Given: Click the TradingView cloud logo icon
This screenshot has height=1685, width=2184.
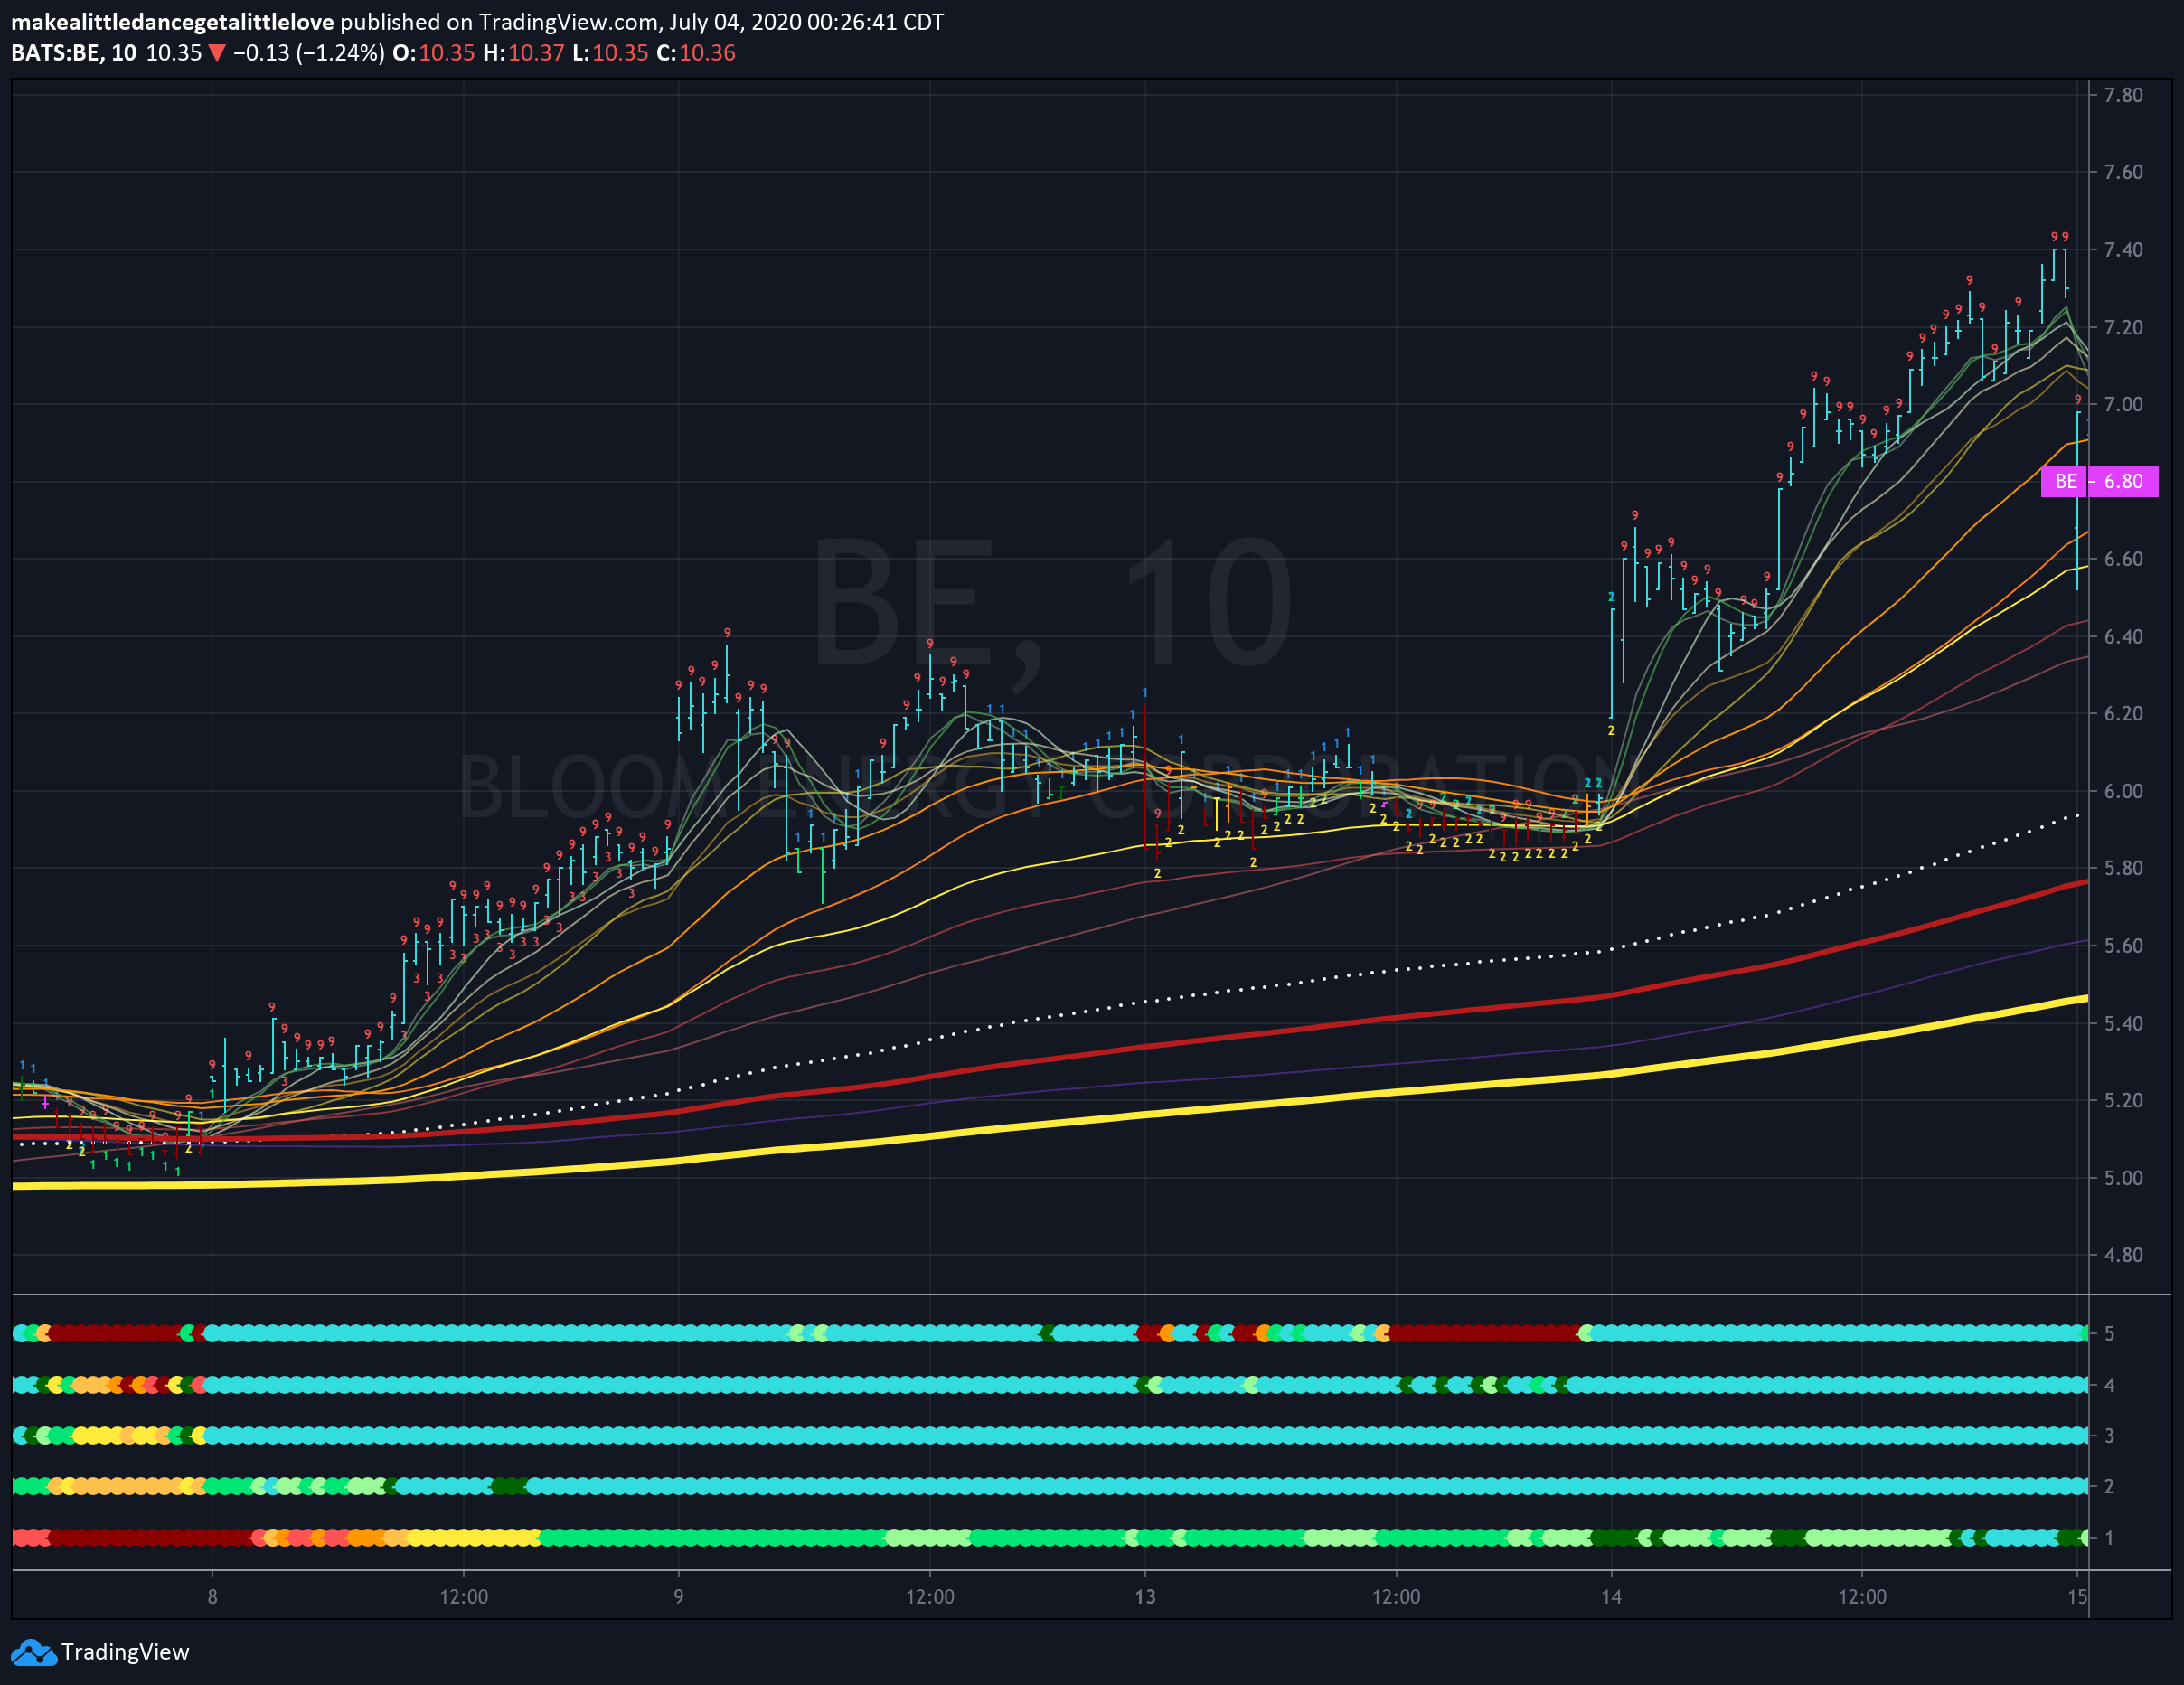Looking at the screenshot, I should pyautogui.click(x=33, y=1652).
